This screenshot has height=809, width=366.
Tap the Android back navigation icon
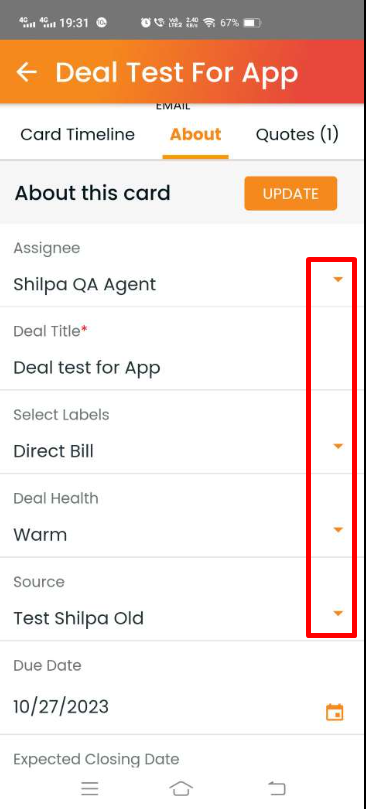pyautogui.click(x=277, y=788)
